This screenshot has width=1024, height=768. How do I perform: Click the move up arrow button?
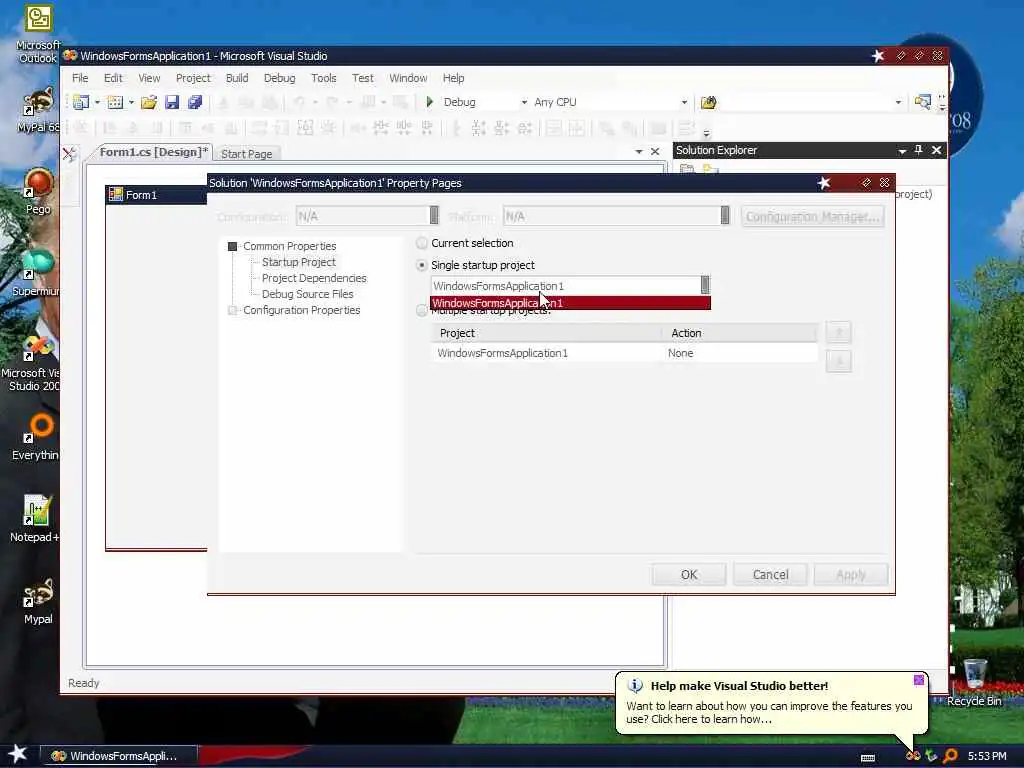pos(839,332)
